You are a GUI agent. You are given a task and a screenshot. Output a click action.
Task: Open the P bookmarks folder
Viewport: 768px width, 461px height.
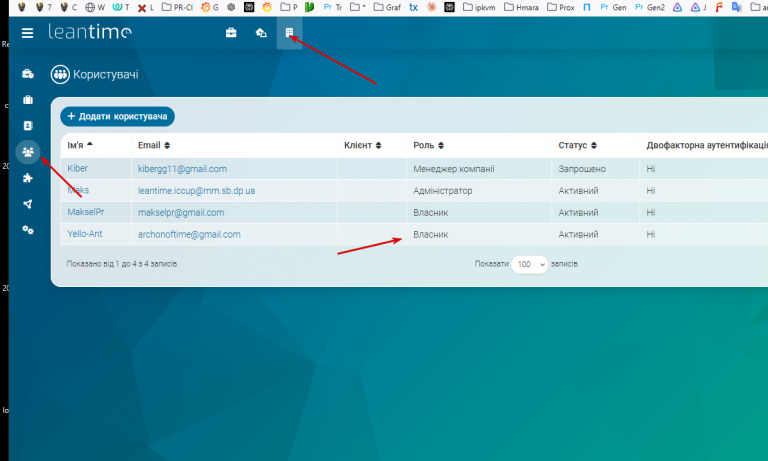click(x=289, y=7)
